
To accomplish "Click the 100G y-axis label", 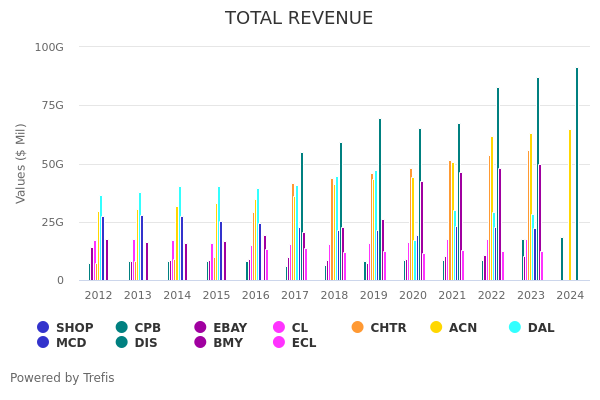I will click(x=49, y=47).
